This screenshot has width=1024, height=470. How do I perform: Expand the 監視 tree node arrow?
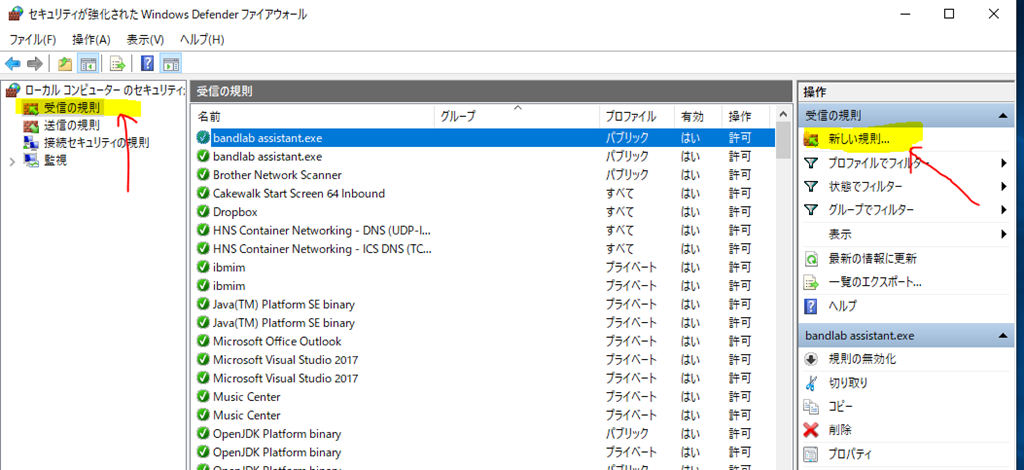pos(12,160)
